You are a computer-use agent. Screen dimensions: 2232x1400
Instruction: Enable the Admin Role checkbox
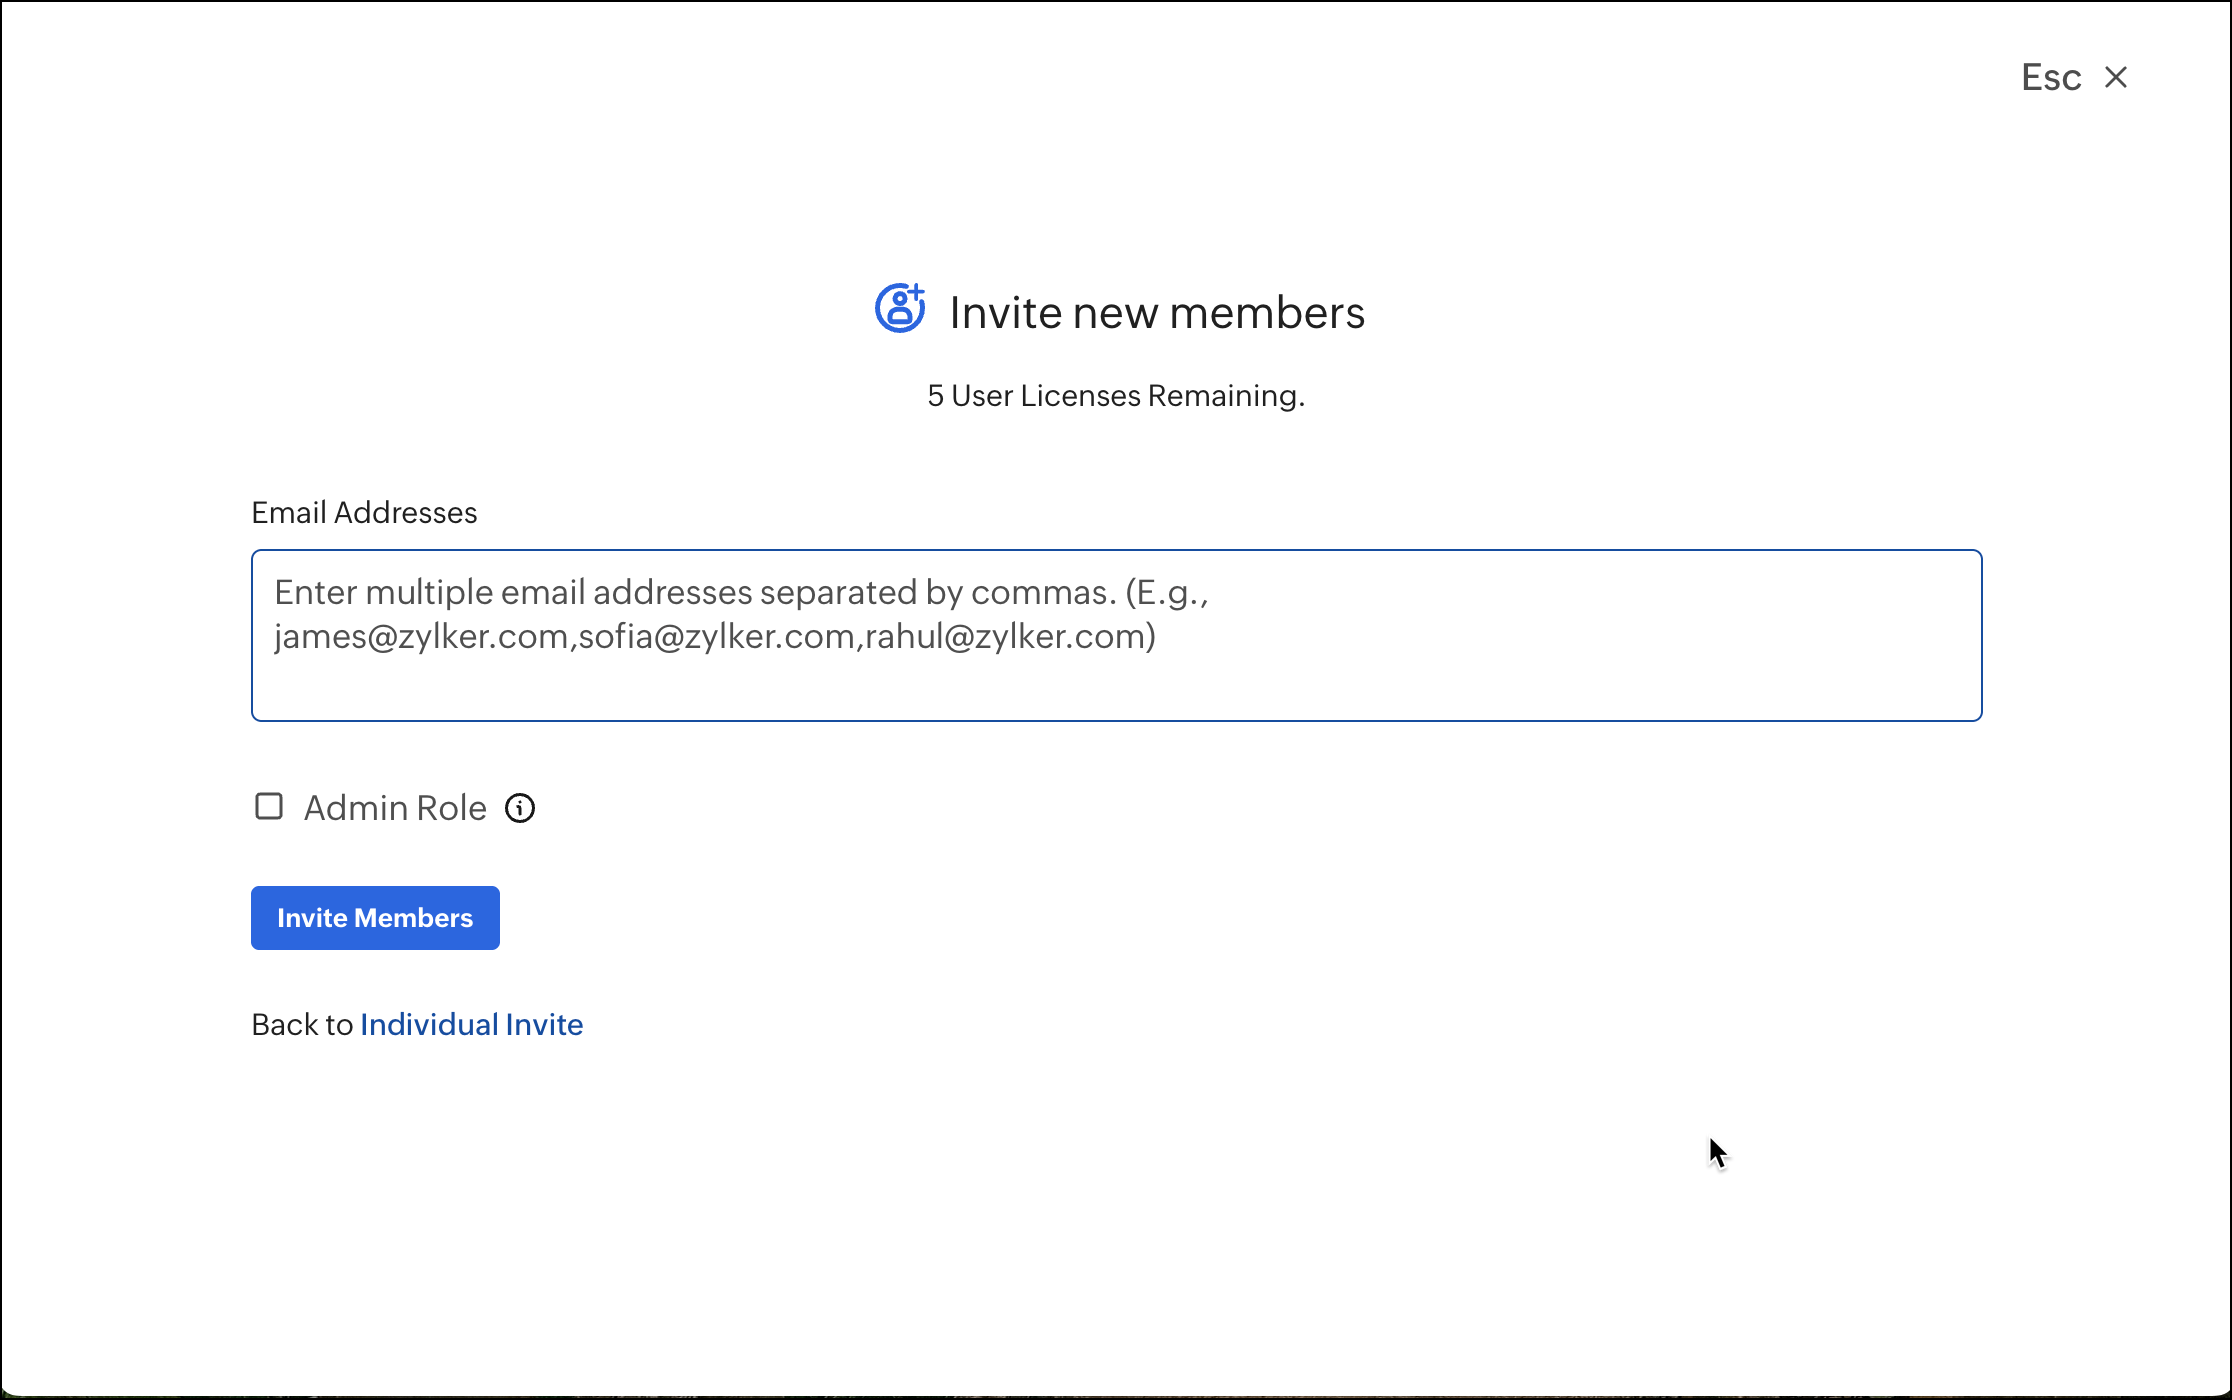pyautogui.click(x=269, y=806)
